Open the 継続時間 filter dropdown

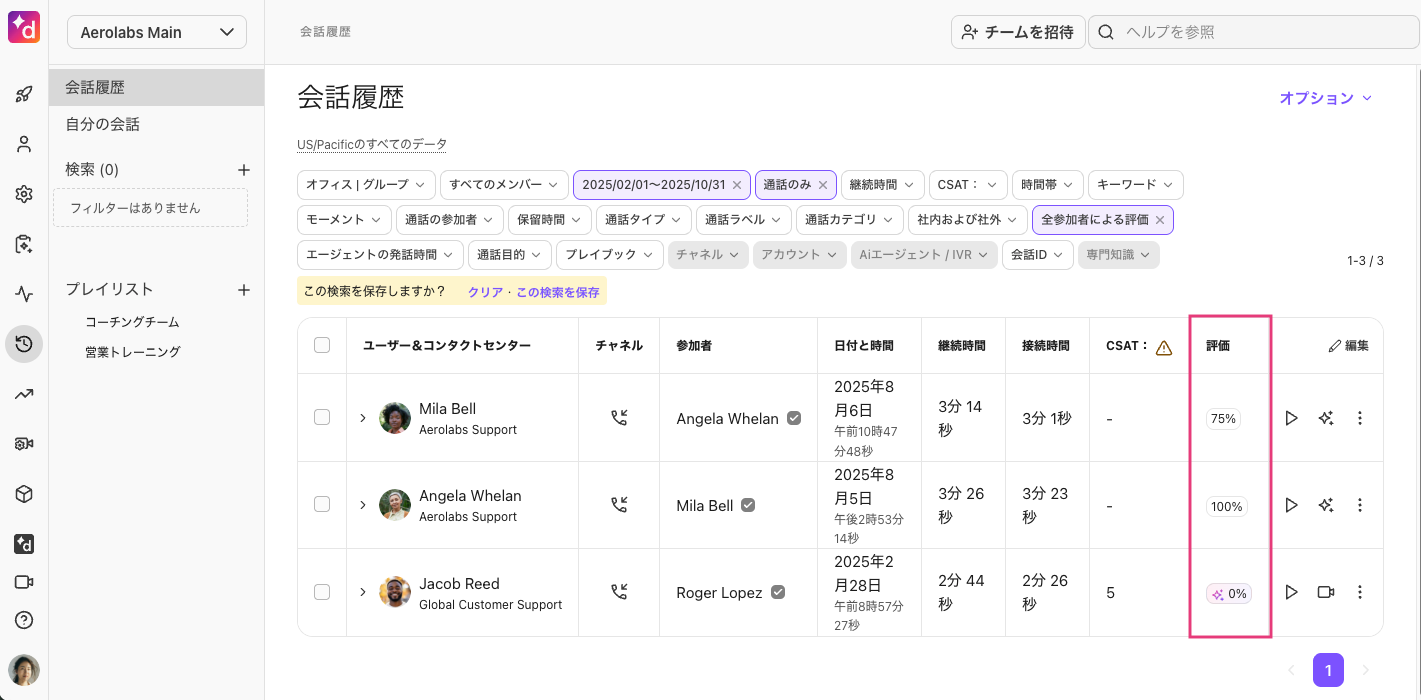882,185
